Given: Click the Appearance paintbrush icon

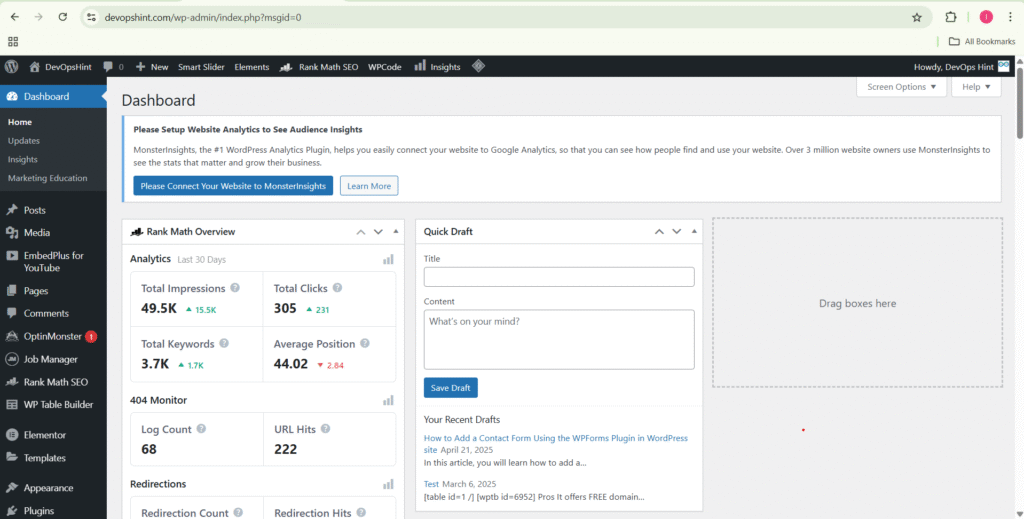Looking at the screenshot, I should coord(12,488).
